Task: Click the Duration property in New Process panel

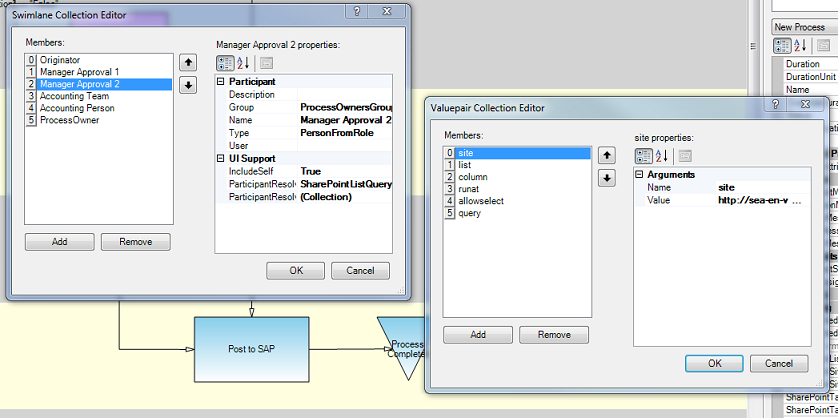Action: (x=810, y=64)
